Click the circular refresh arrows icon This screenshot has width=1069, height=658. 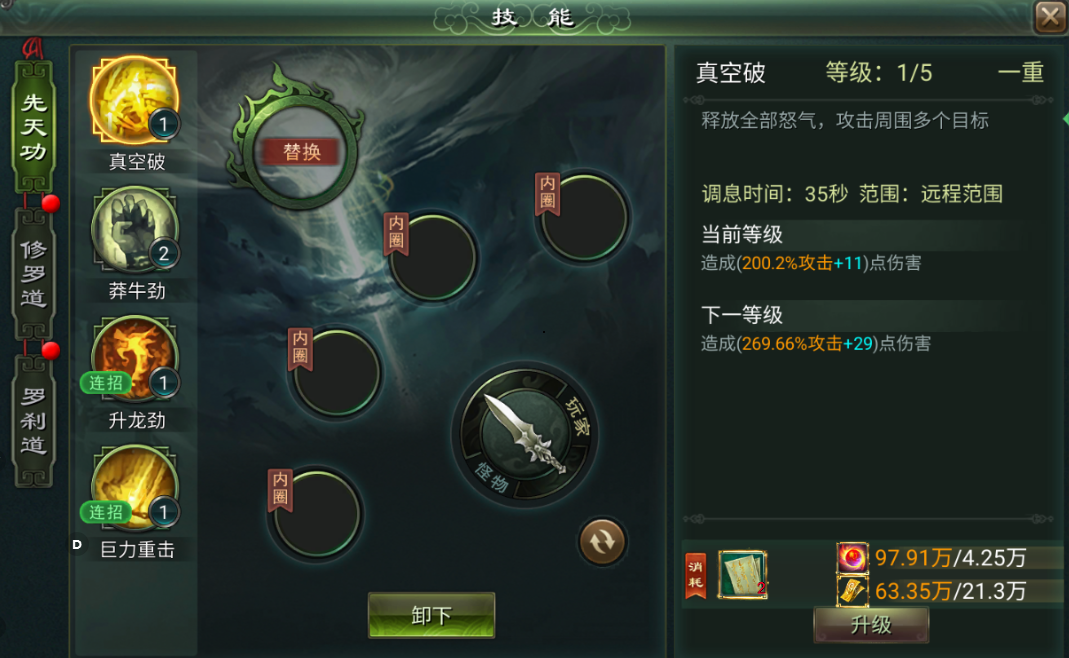tap(602, 542)
